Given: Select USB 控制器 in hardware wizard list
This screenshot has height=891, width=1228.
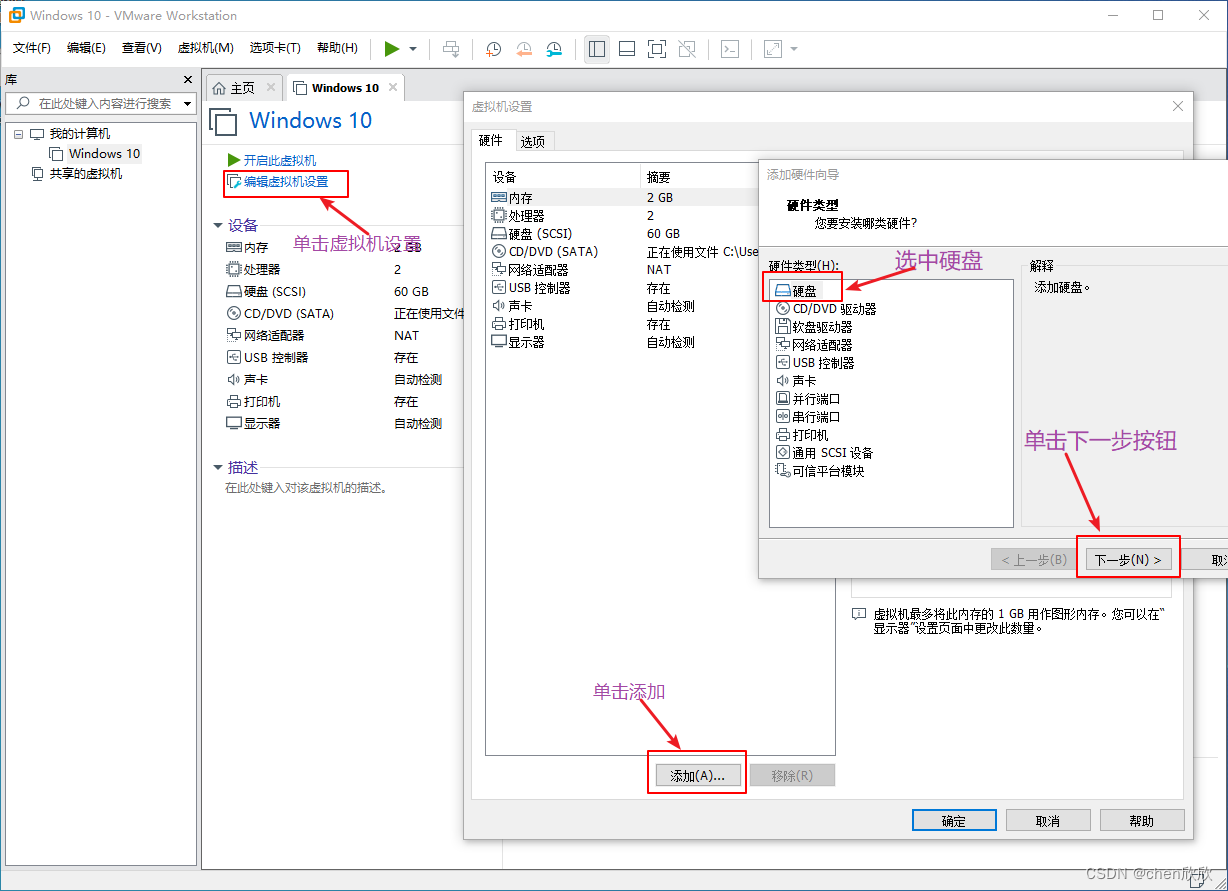Looking at the screenshot, I should 815,363.
